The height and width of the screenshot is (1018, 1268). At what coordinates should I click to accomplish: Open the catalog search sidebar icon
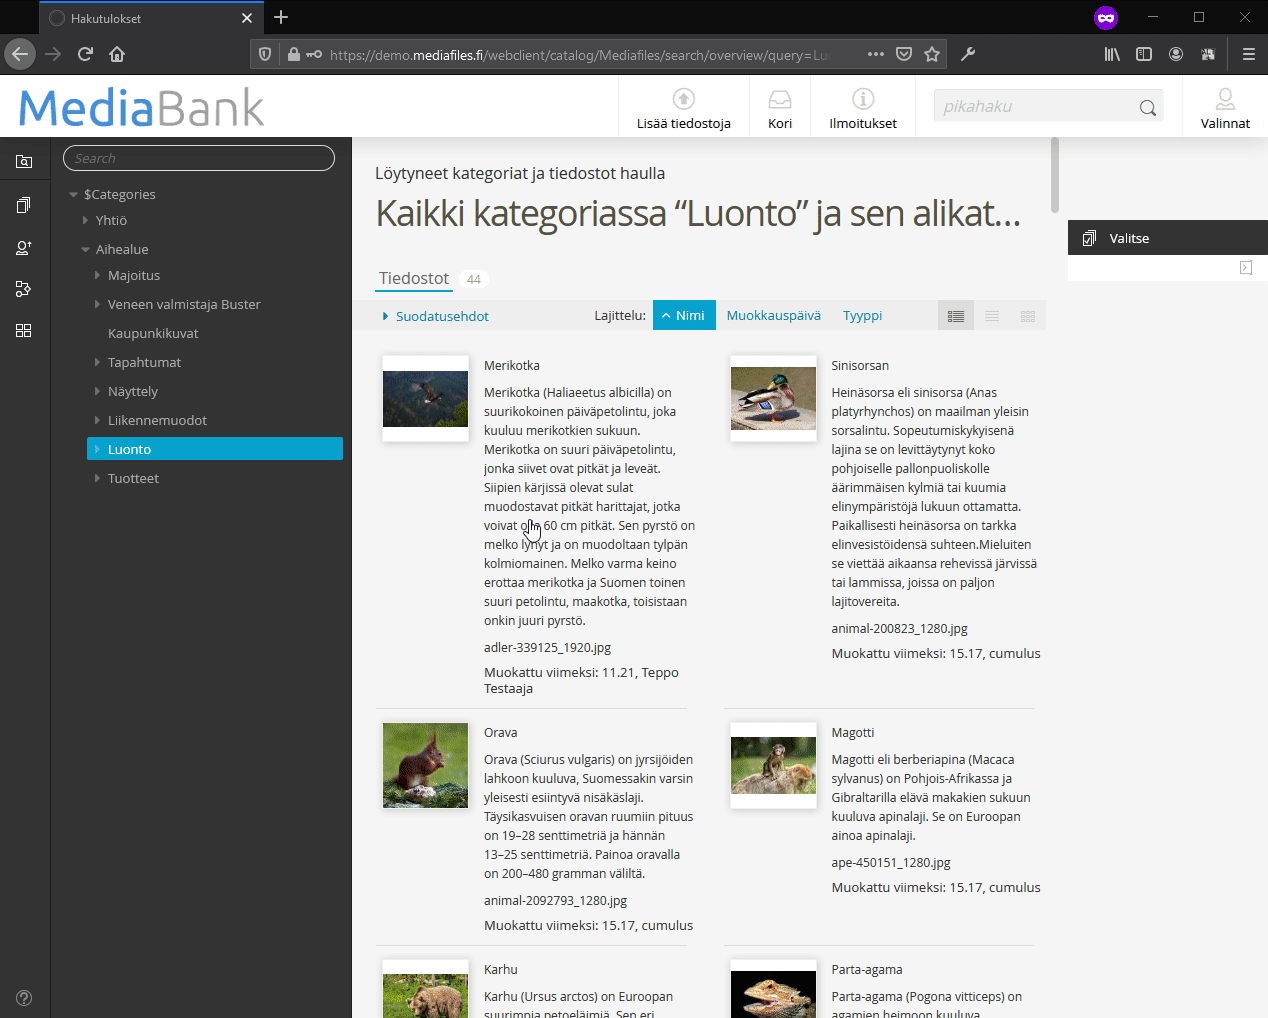[24, 162]
